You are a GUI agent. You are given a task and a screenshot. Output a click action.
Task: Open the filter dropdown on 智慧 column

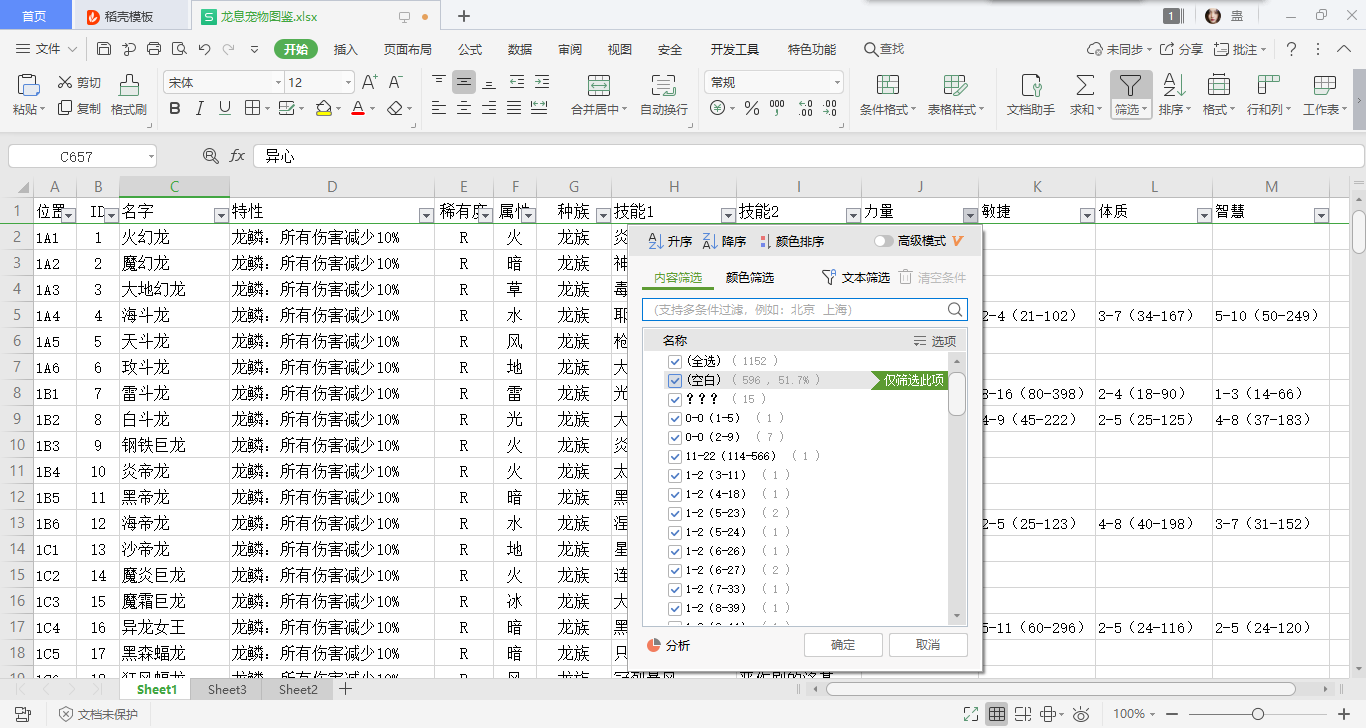[1321, 215]
